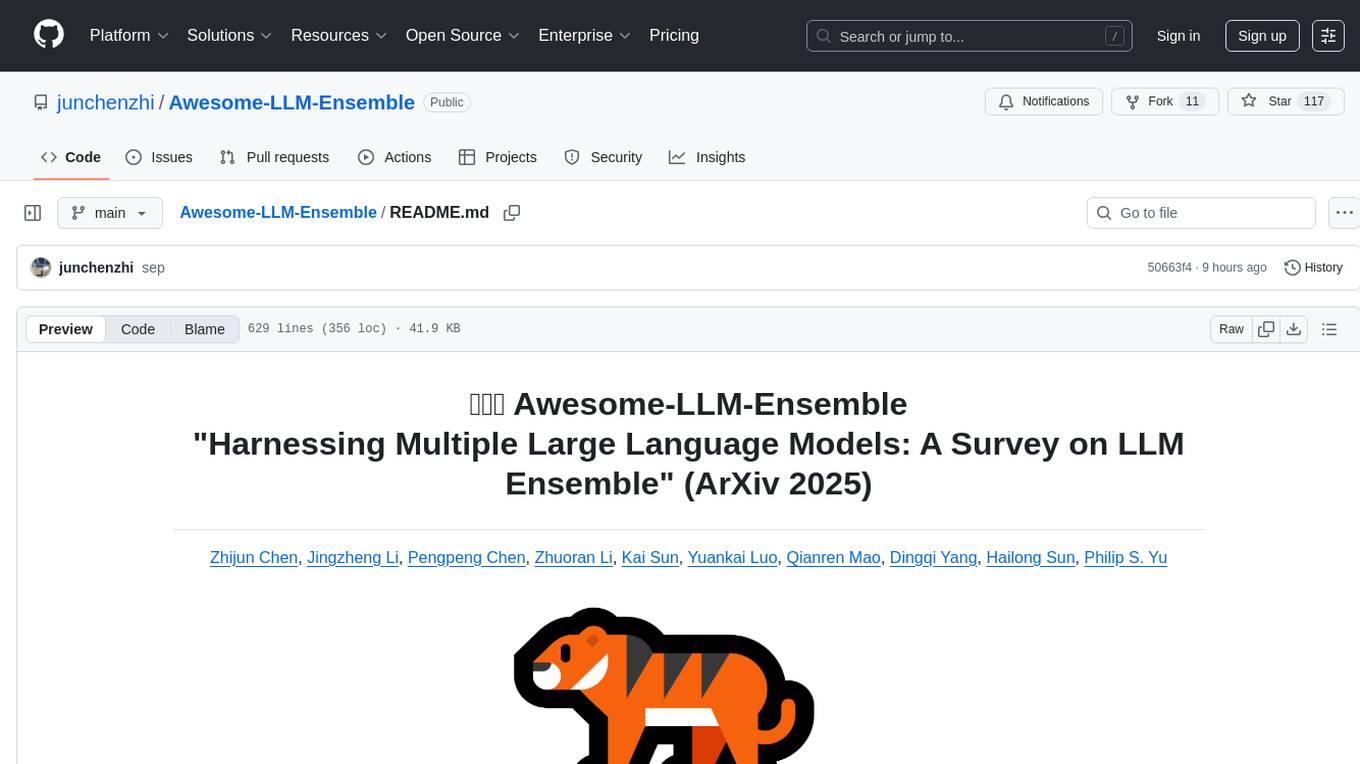Screen dimensions: 1360x764
Task: Open the Qianren Mao author link
Action: [x=834, y=557]
